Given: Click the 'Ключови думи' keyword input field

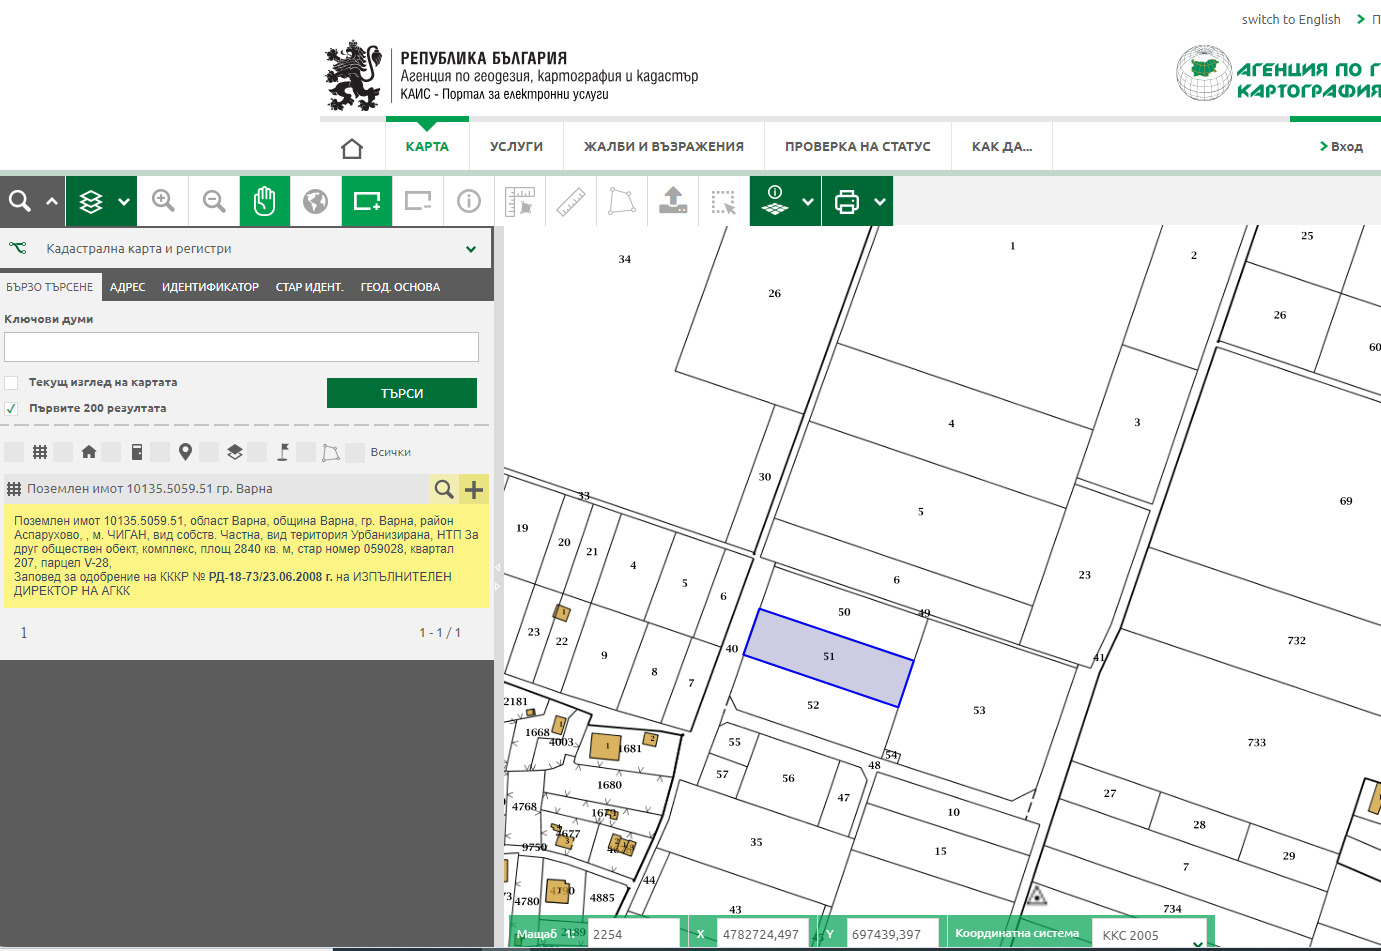Looking at the screenshot, I should point(241,347).
